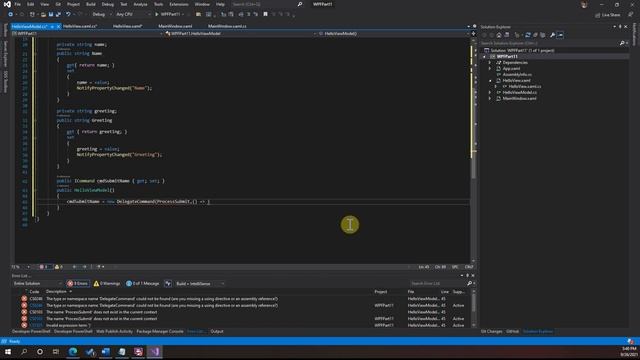Switch to the MainWindow.xaml.cs editor tab
The height and width of the screenshot is (360, 640).
coord(227,26)
